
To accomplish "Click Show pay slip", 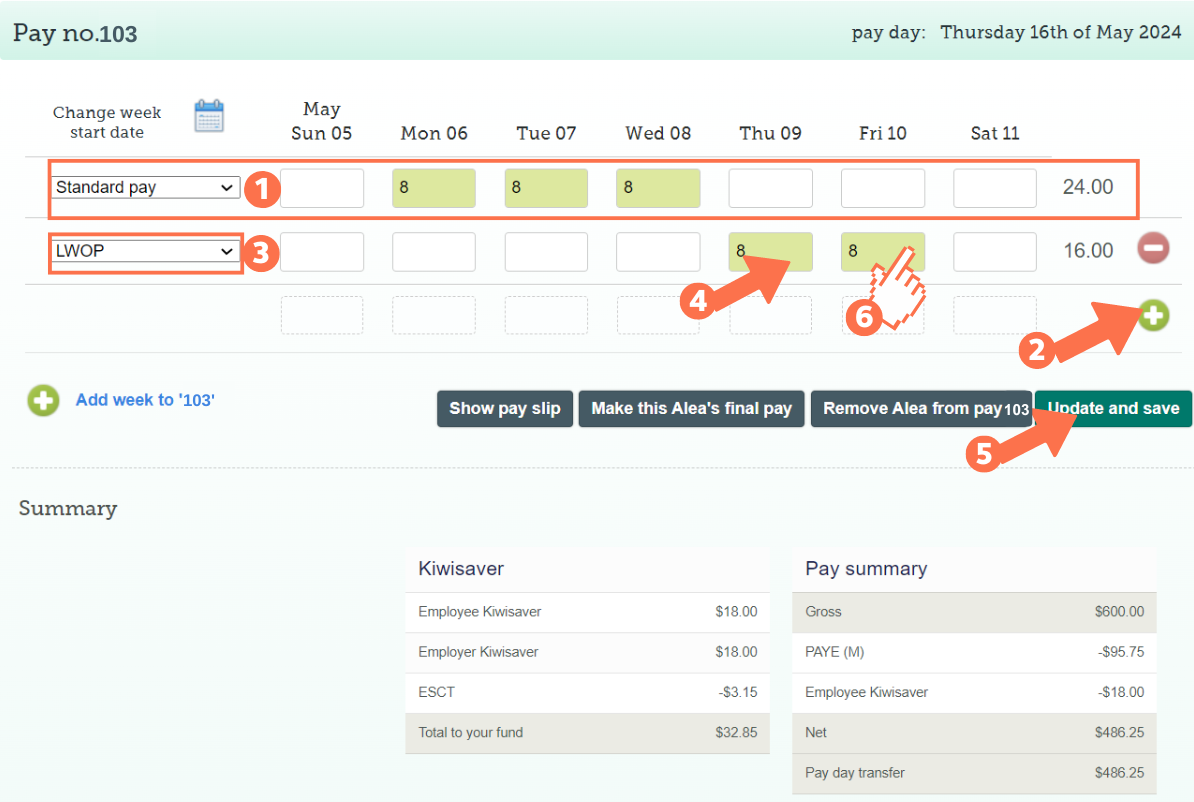I will pyautogui.click(x=504, y=408).
